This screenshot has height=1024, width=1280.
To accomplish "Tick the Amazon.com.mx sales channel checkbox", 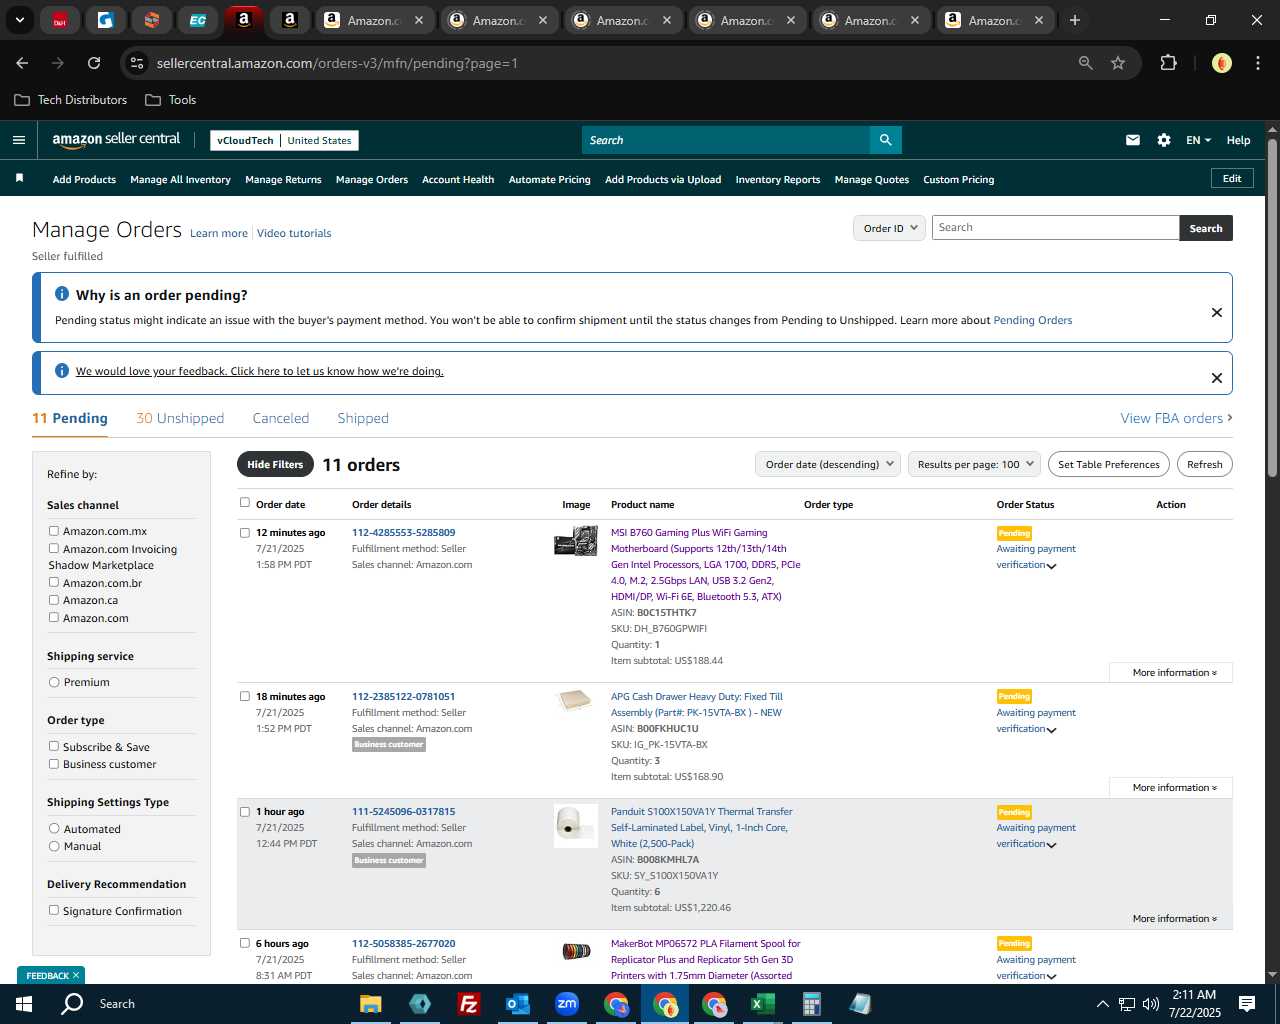I will (x=54, y=531).
